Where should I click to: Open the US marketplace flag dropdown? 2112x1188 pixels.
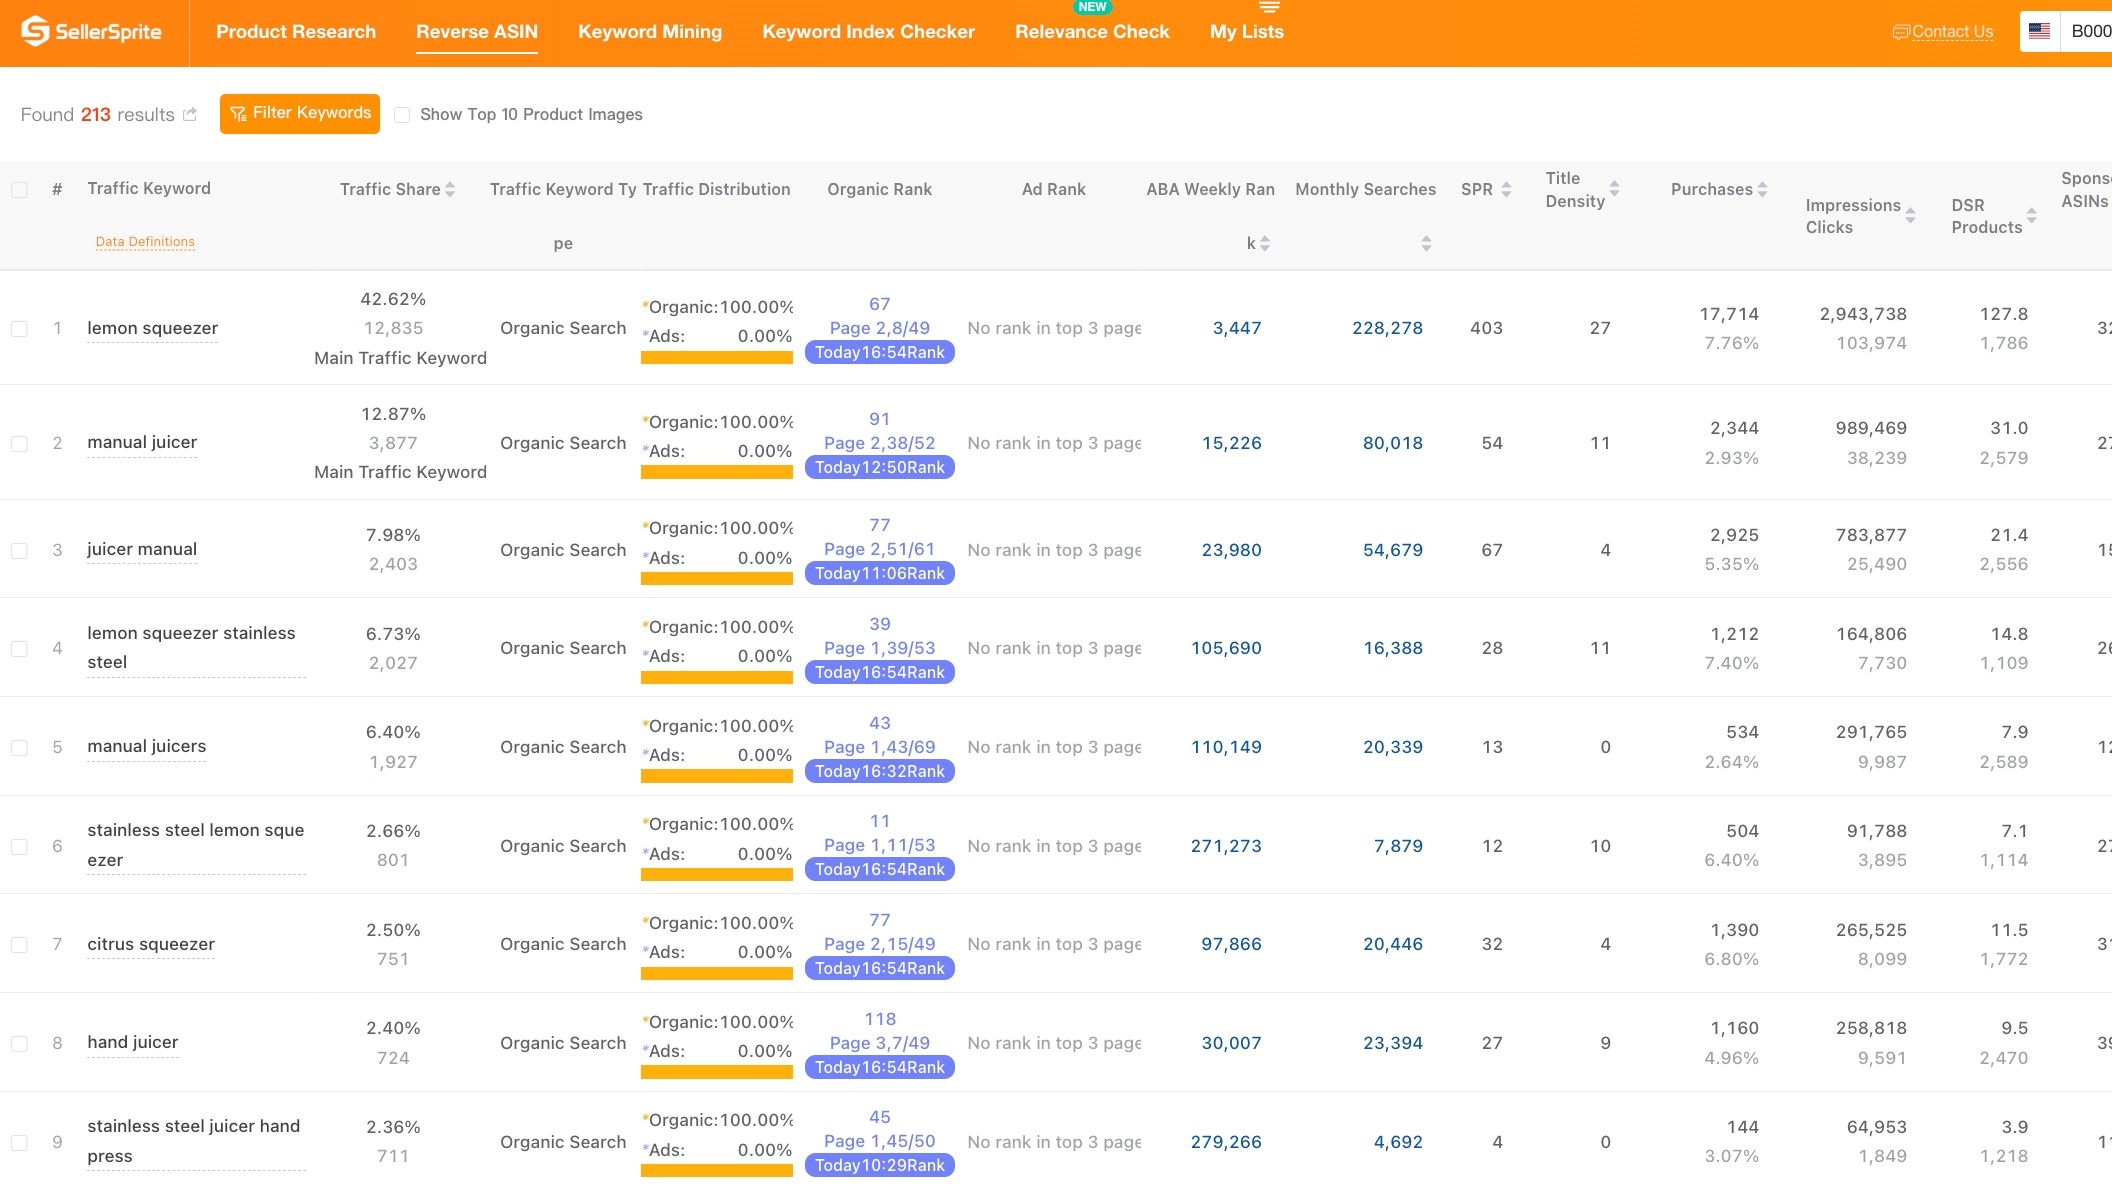[x=2040, y=31]
